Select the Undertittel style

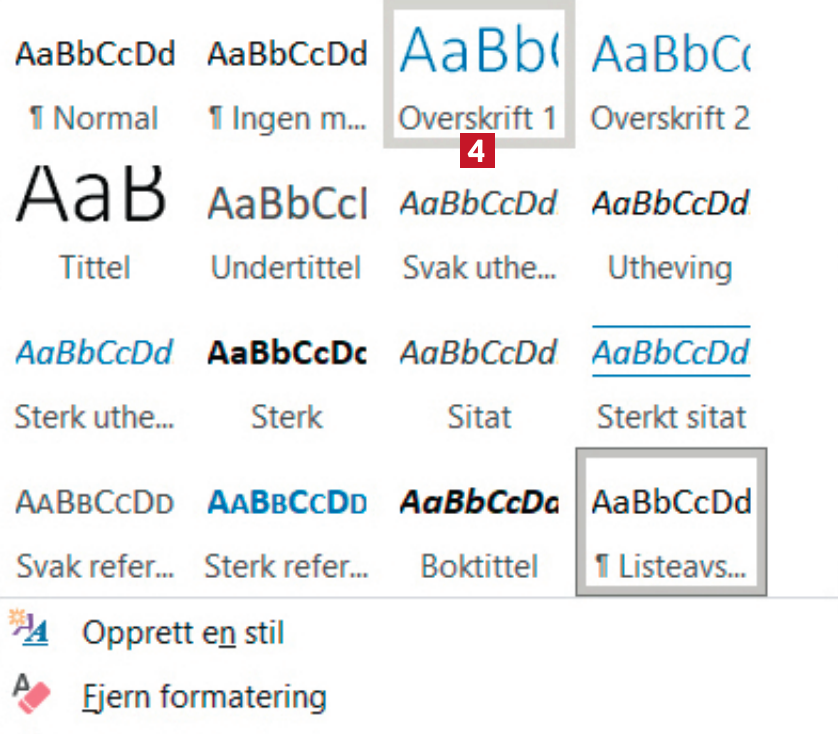tap(287, 225)
